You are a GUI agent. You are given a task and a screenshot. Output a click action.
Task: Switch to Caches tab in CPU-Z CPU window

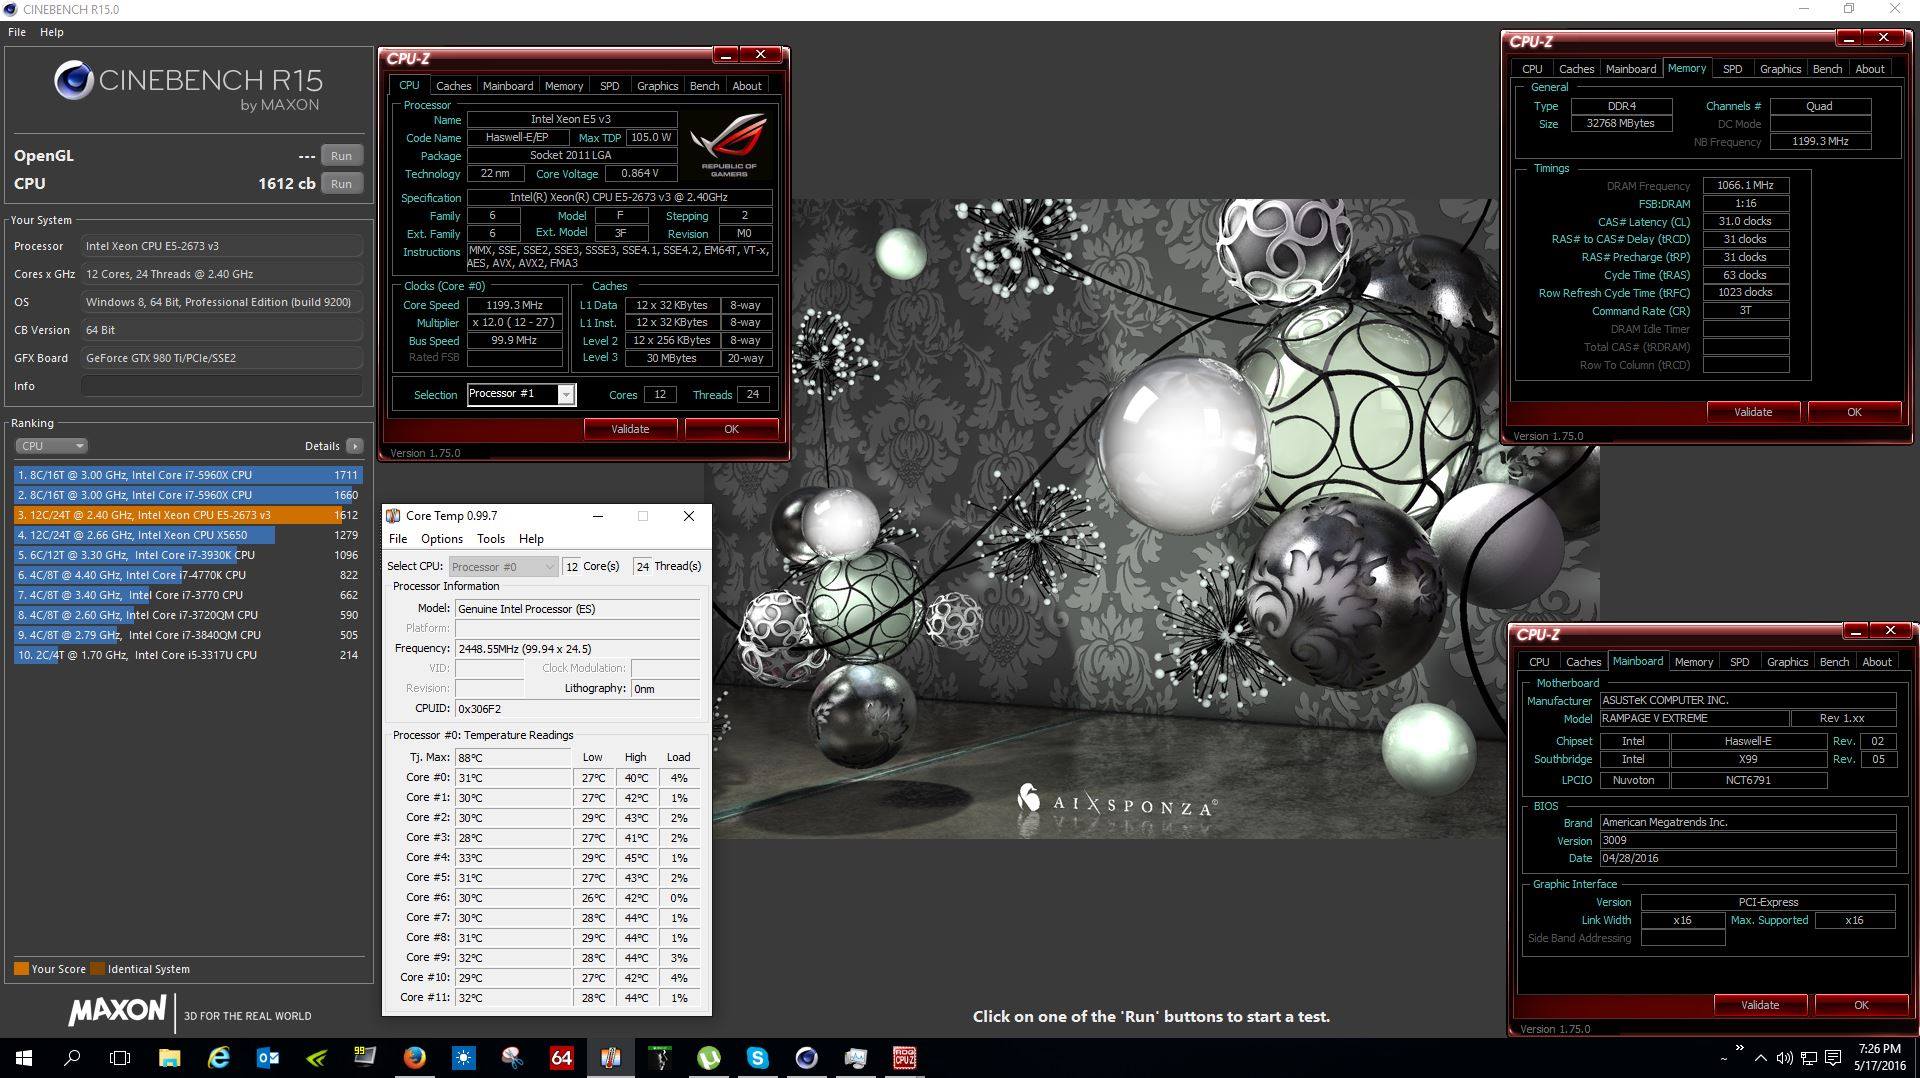coord(453,86)
